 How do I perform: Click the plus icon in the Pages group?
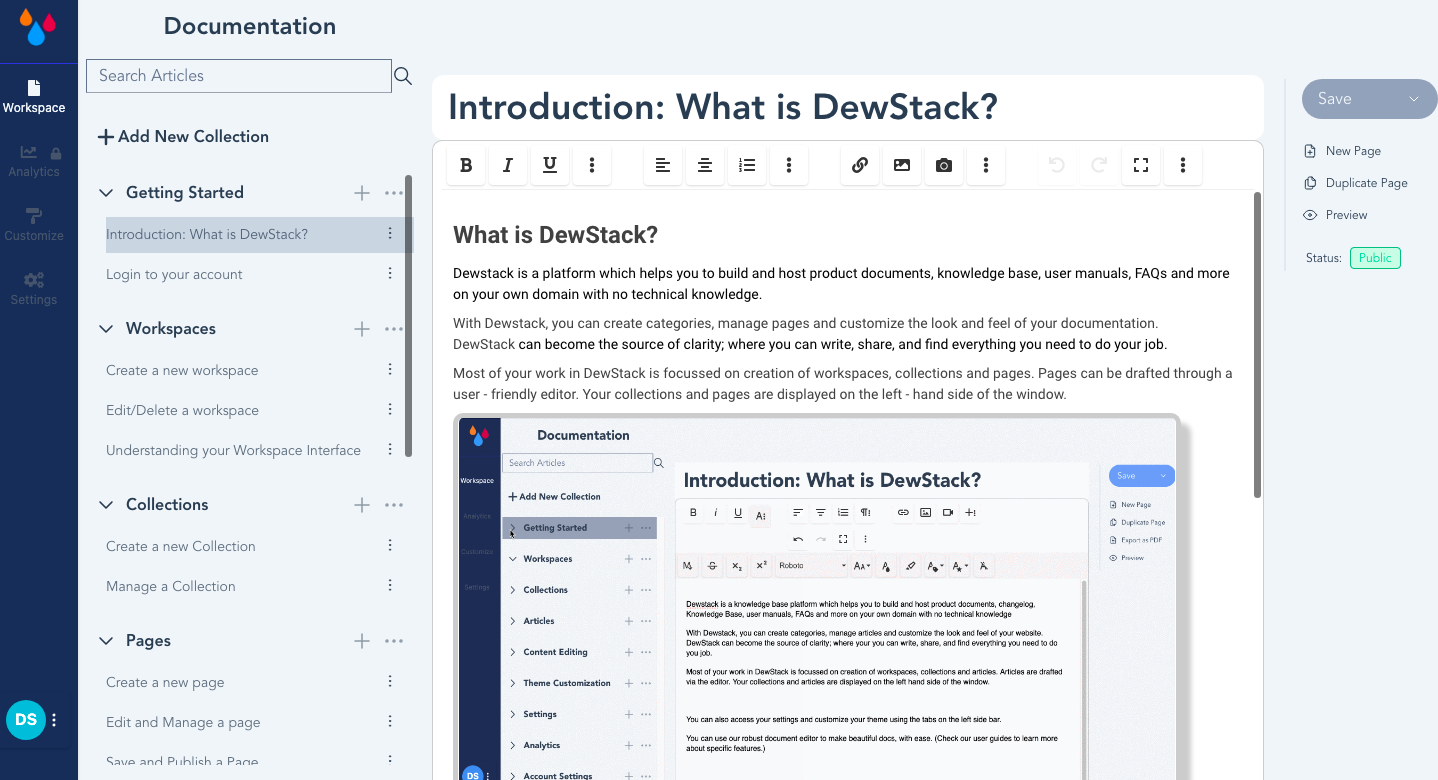pyautogui.click(x=362, y=641)
